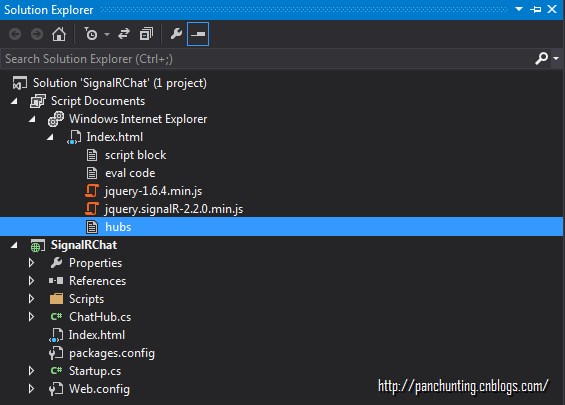The height and width of the screenshot is (405, 565).
Task: Click the eval code document icon
Action: coord(92,173)
